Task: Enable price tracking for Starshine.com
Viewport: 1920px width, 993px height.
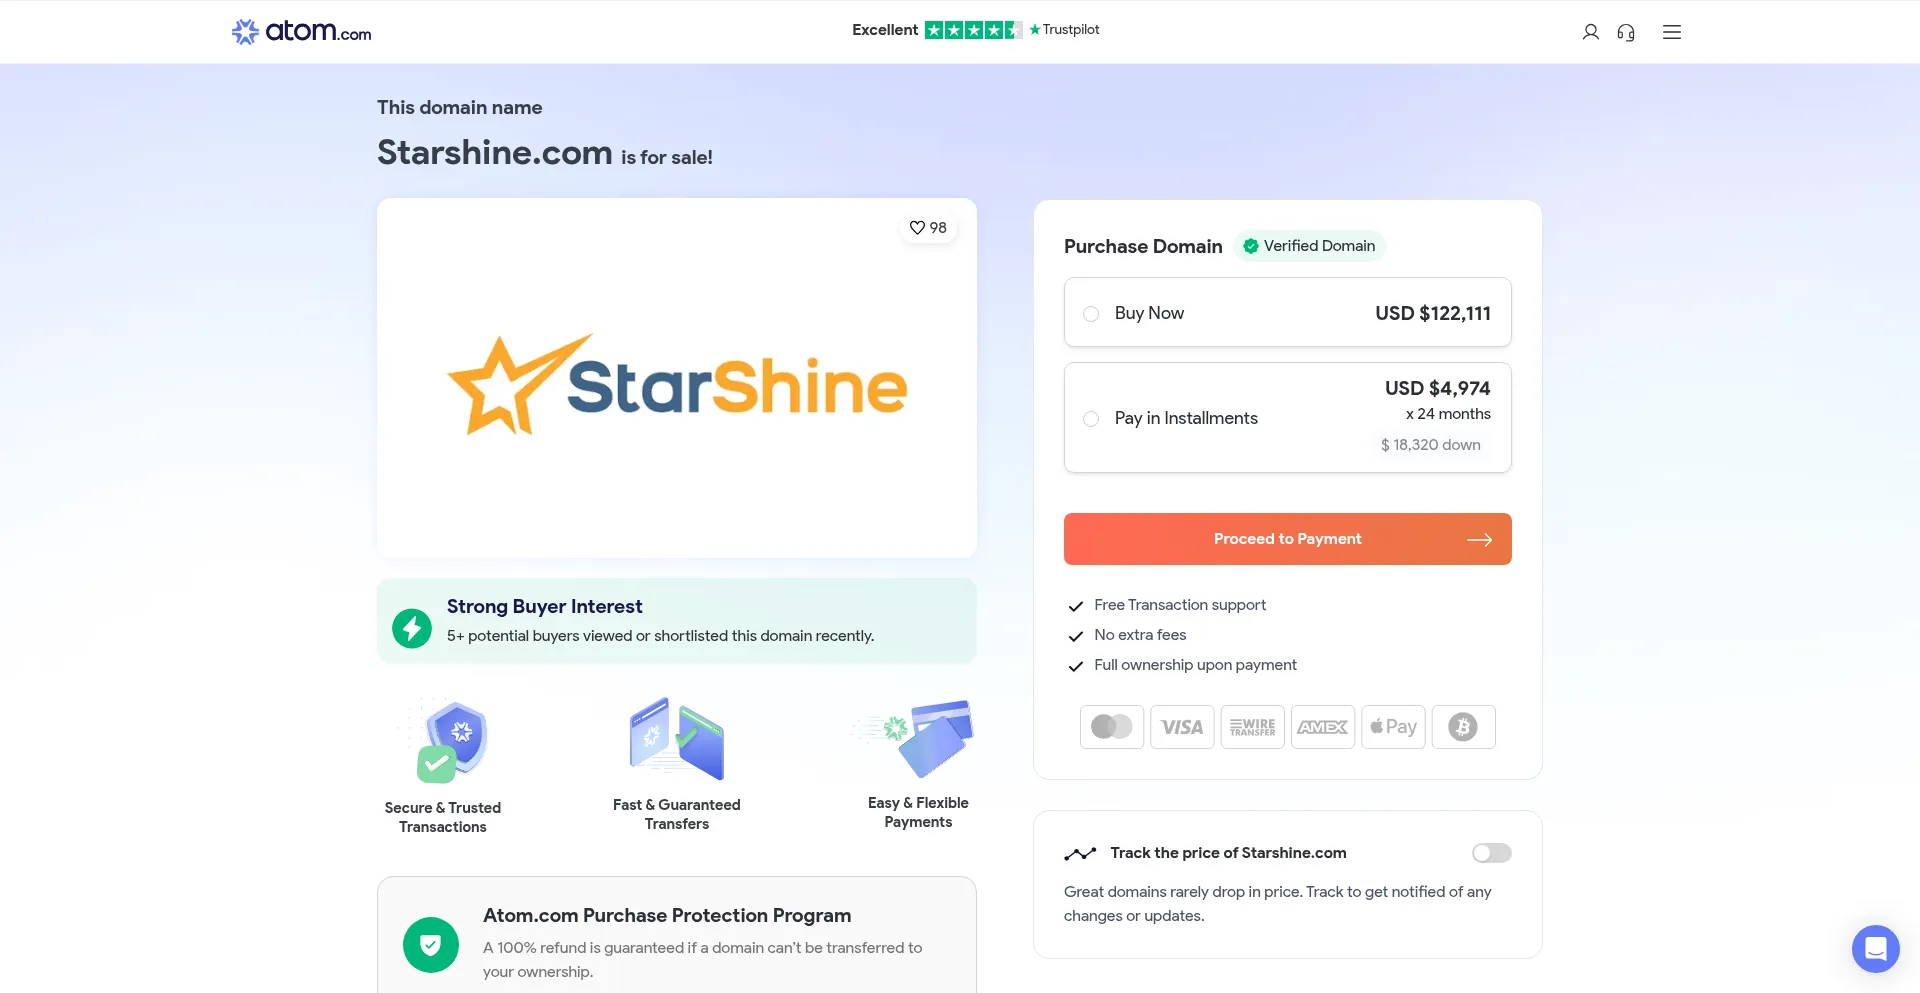Action: coord(1490,852)
